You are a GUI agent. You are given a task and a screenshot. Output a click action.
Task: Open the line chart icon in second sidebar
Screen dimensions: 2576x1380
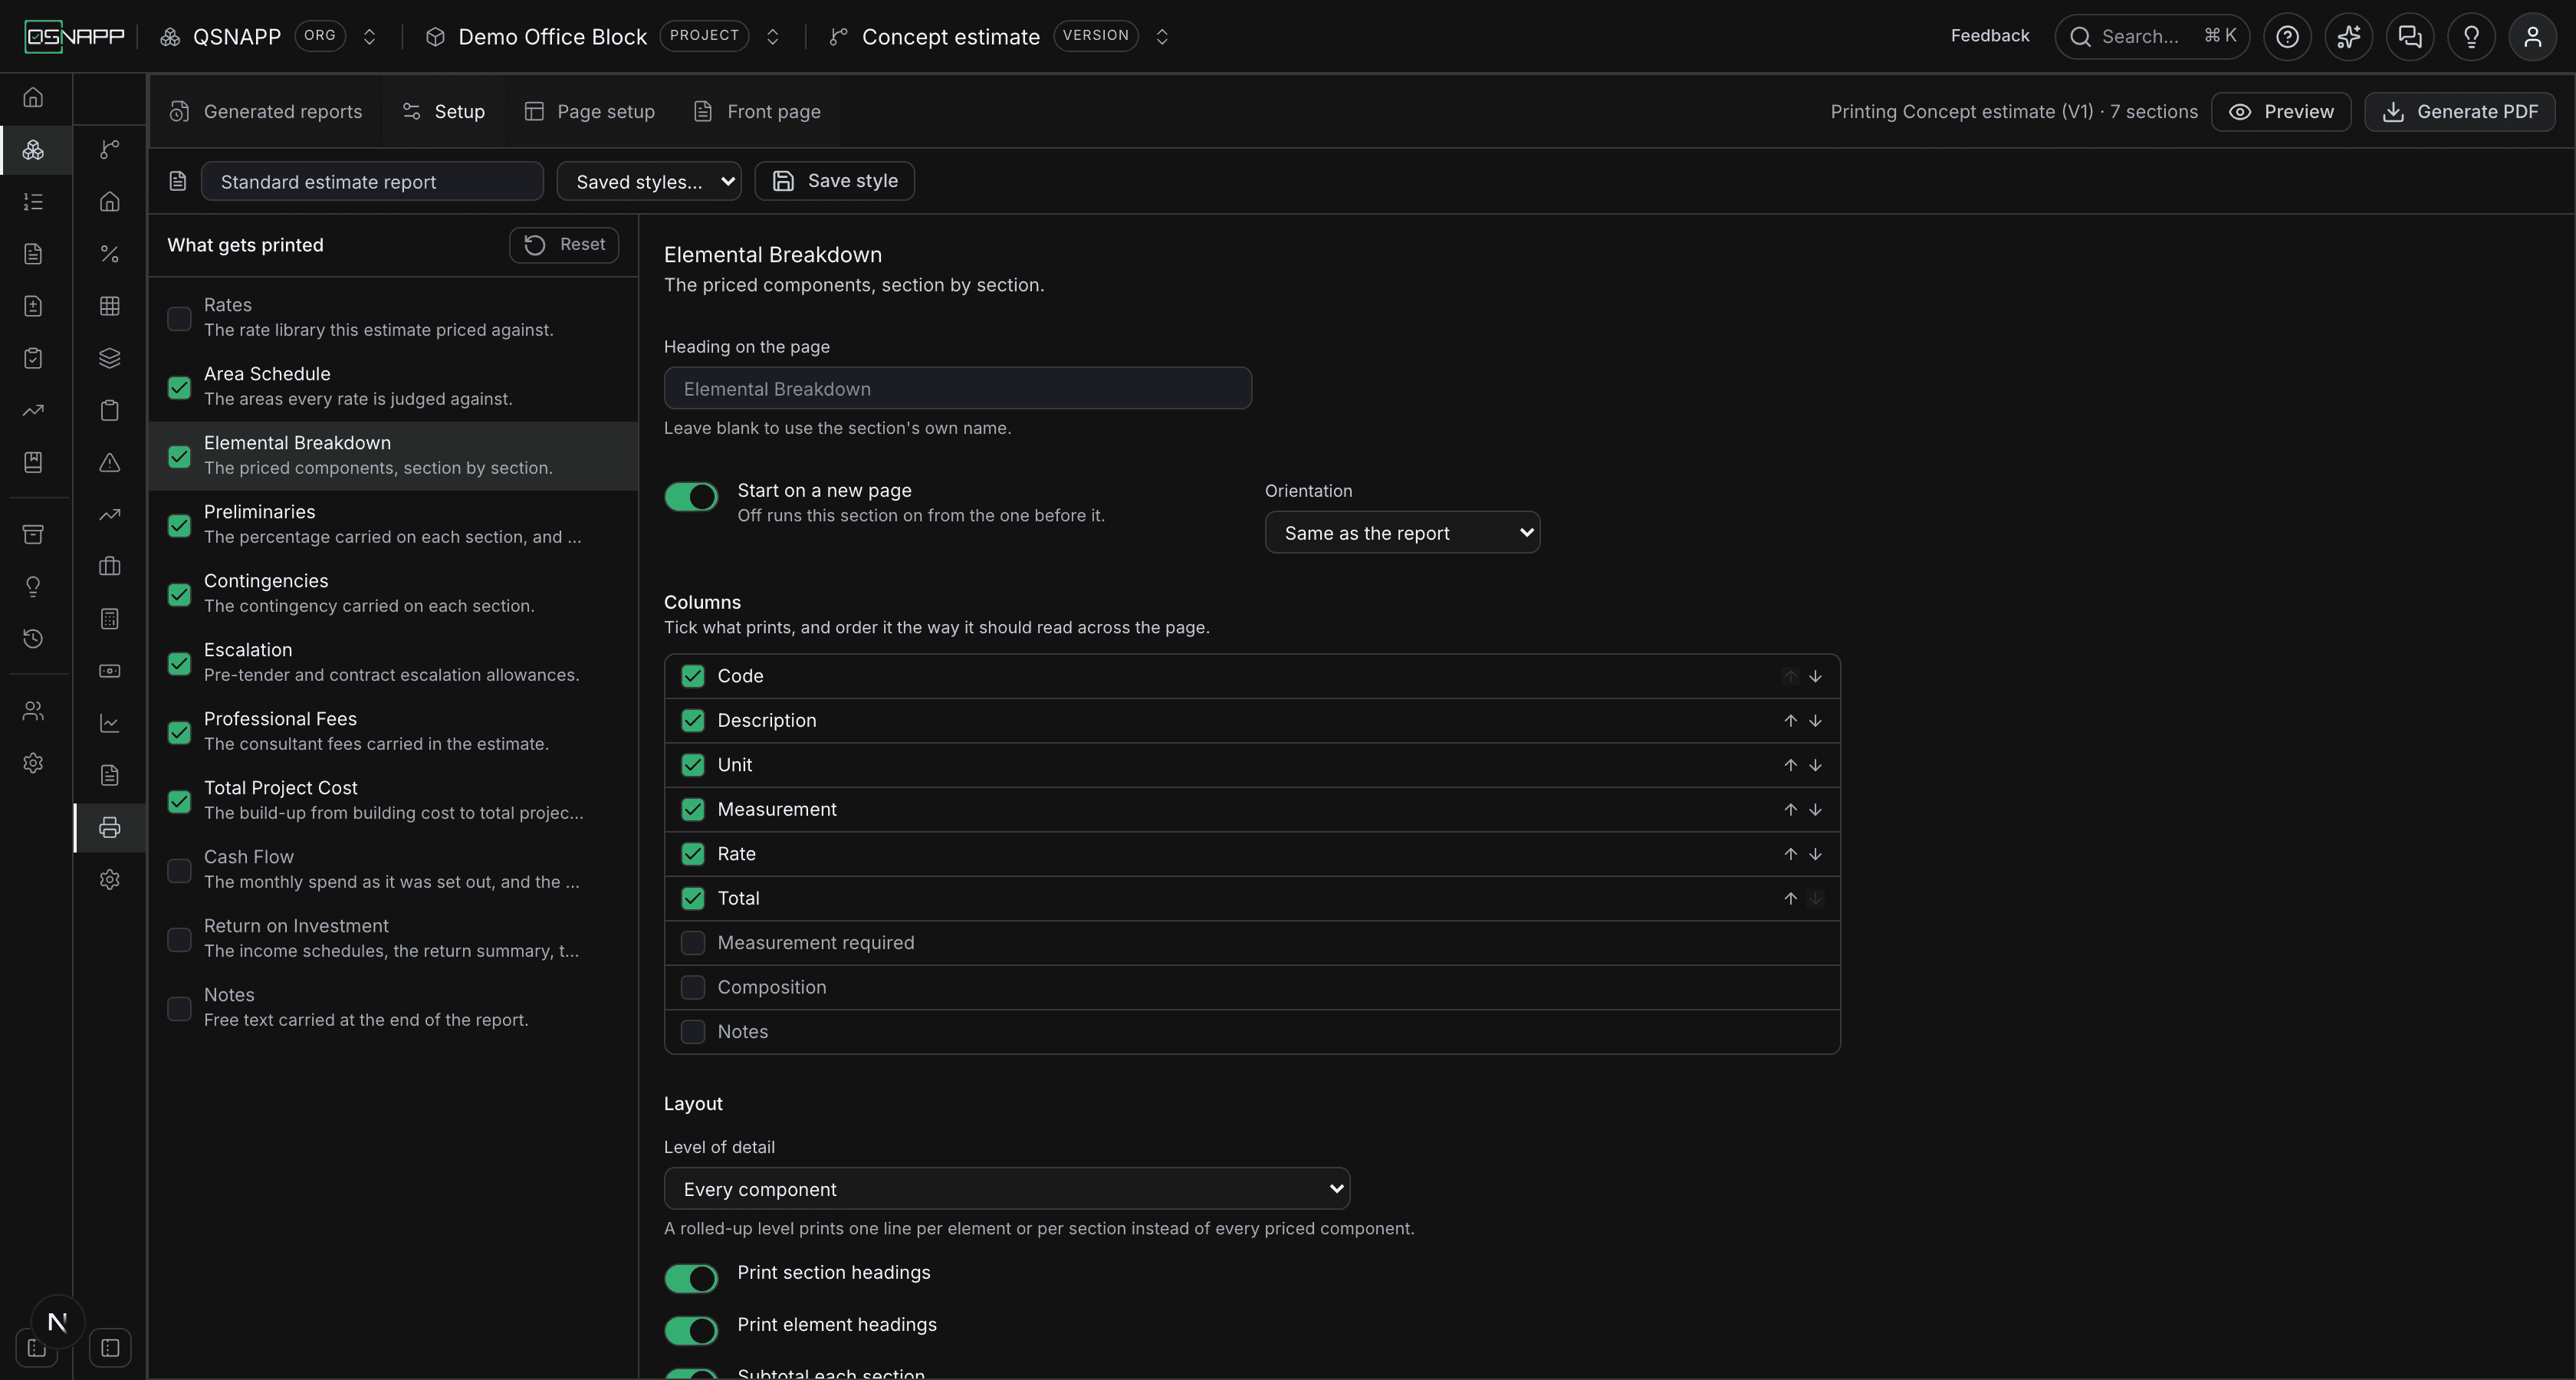[110, 723]
